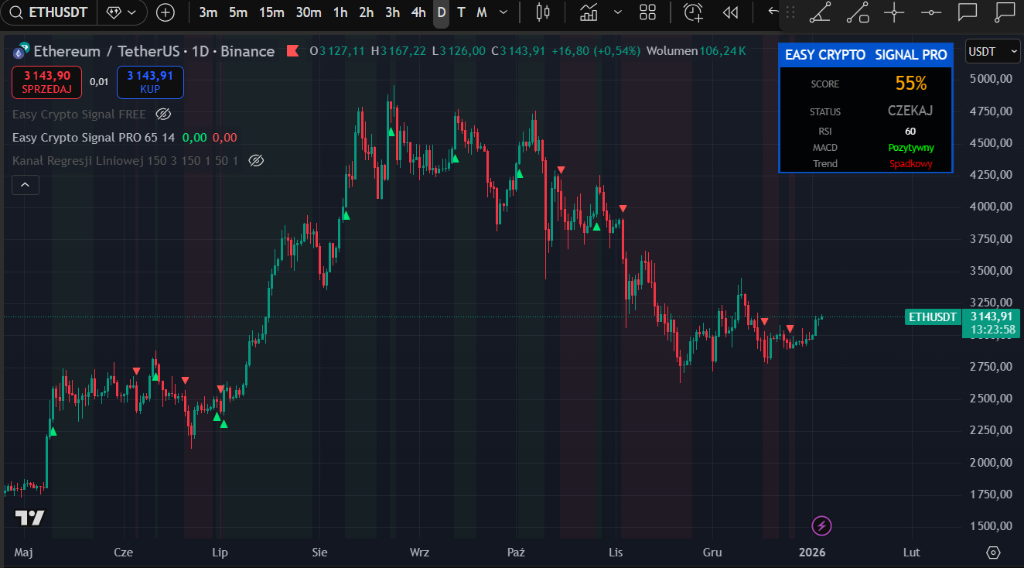Switch to the 30m timeframe
The image size is (1024, 568).
pyautogui.click(x=308, y=12)
